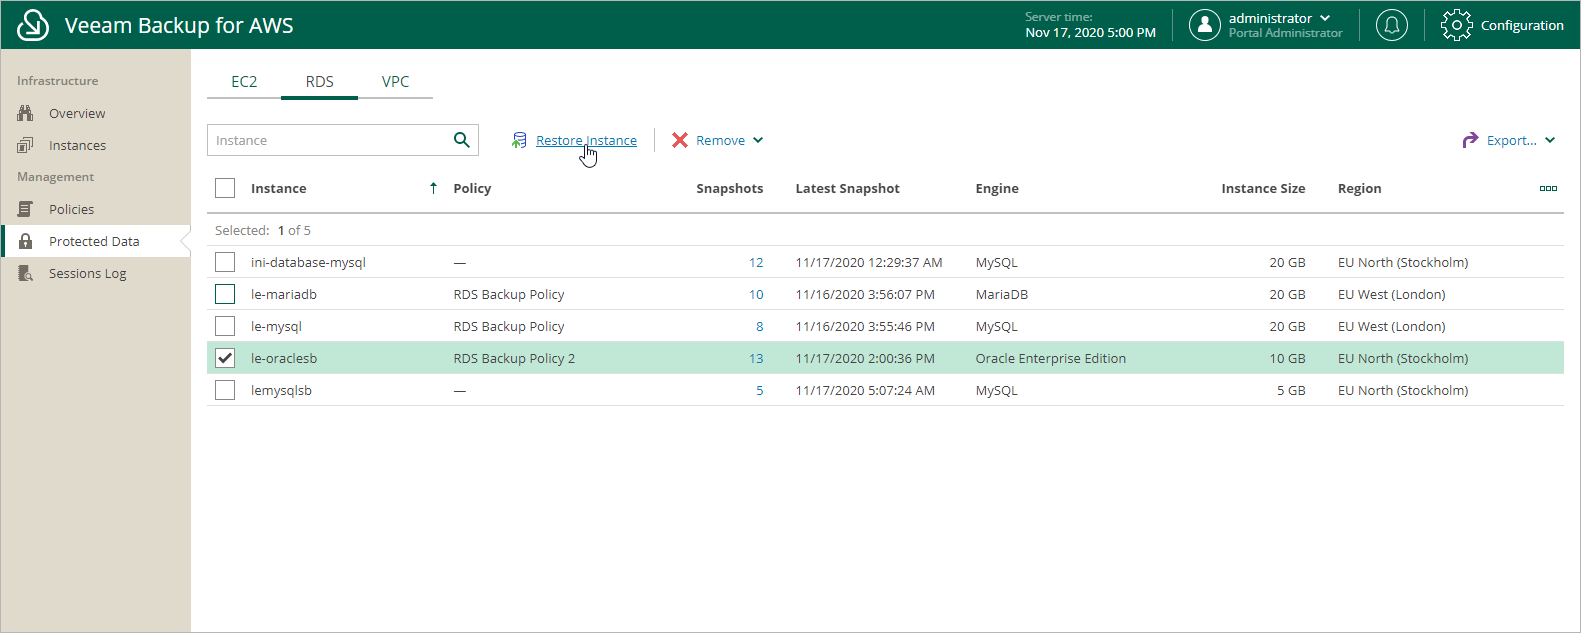Click the Restore Instance link
This screenshot has height=633, width=1581.
tap(586, 141)
